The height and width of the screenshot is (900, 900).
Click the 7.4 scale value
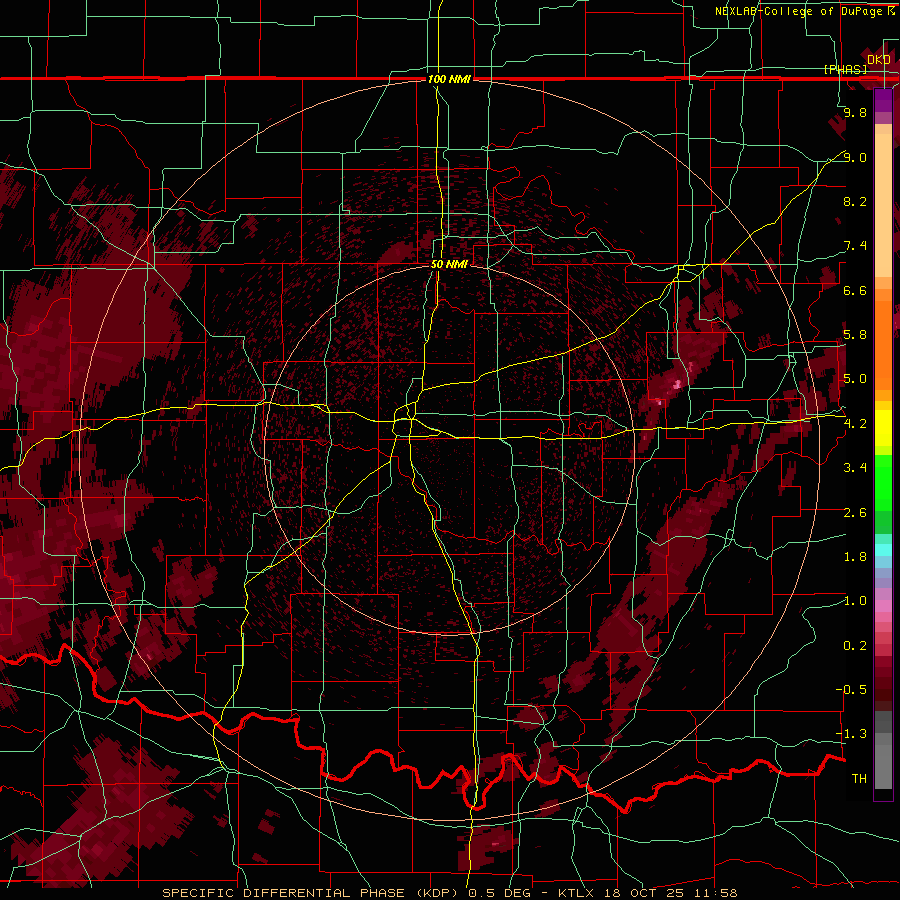(x=855, y=246)
